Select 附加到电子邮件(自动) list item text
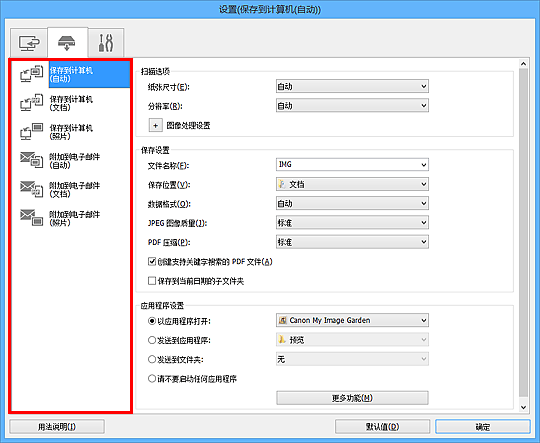Image resolution: width=540 pixels, height=443 pixels. (x=75, y=161)
